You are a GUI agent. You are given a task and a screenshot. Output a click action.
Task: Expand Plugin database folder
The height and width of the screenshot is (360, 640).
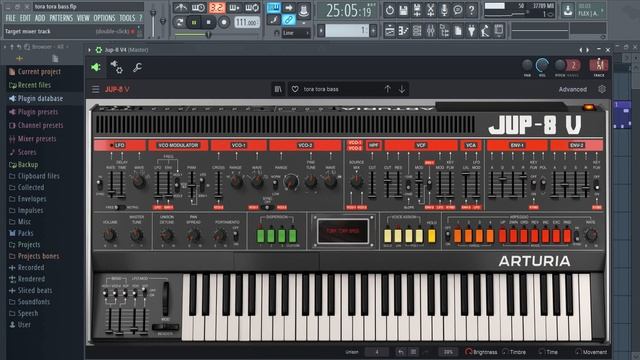tap(40, 99)
